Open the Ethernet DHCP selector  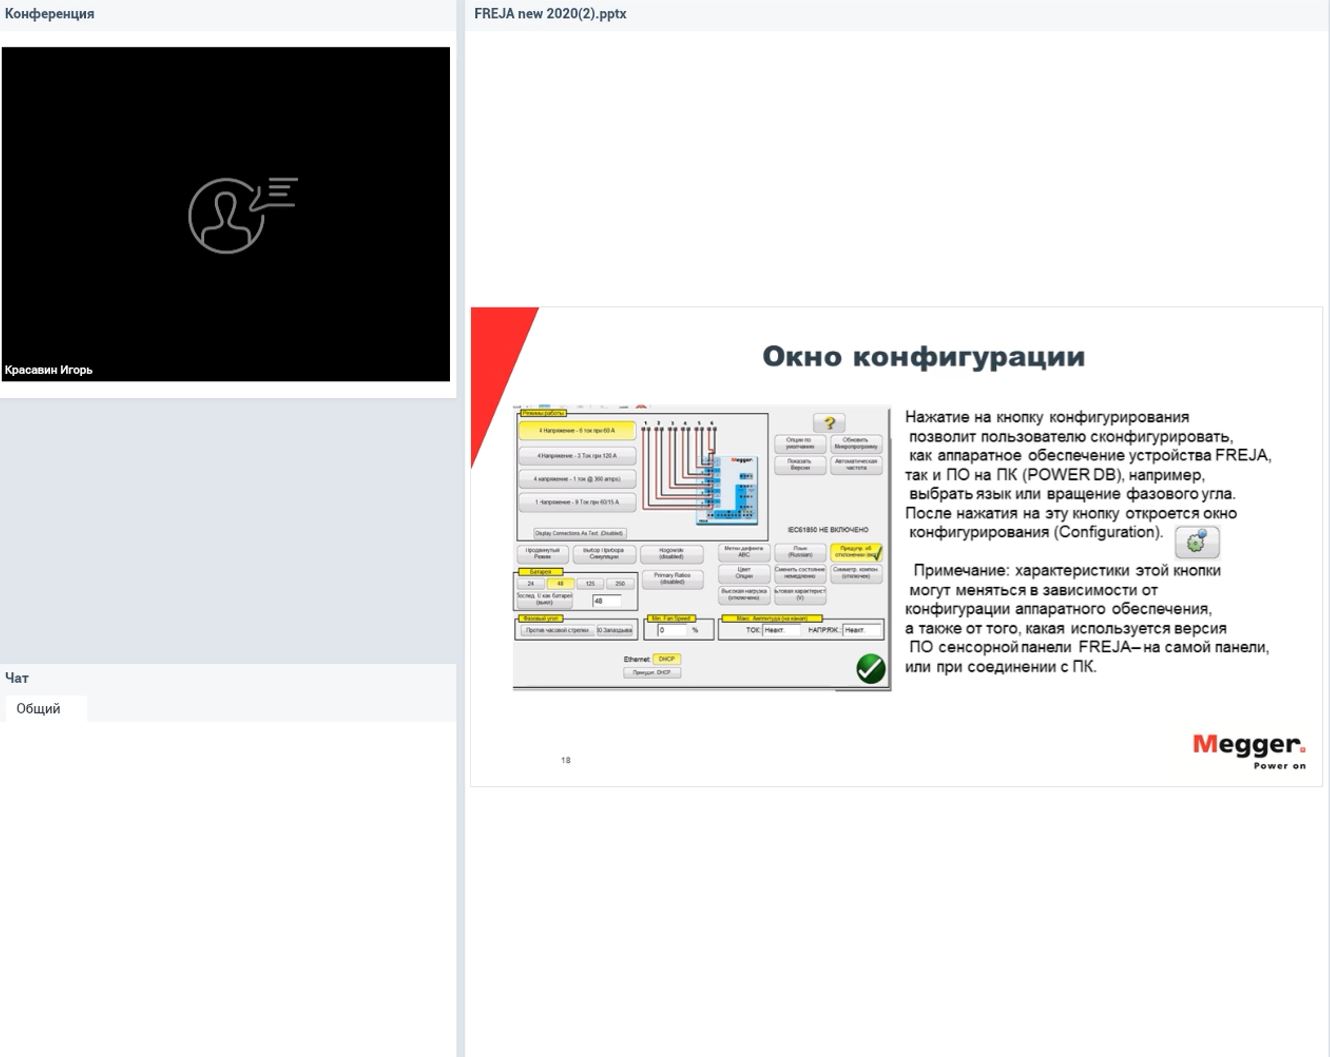point(666,658)
